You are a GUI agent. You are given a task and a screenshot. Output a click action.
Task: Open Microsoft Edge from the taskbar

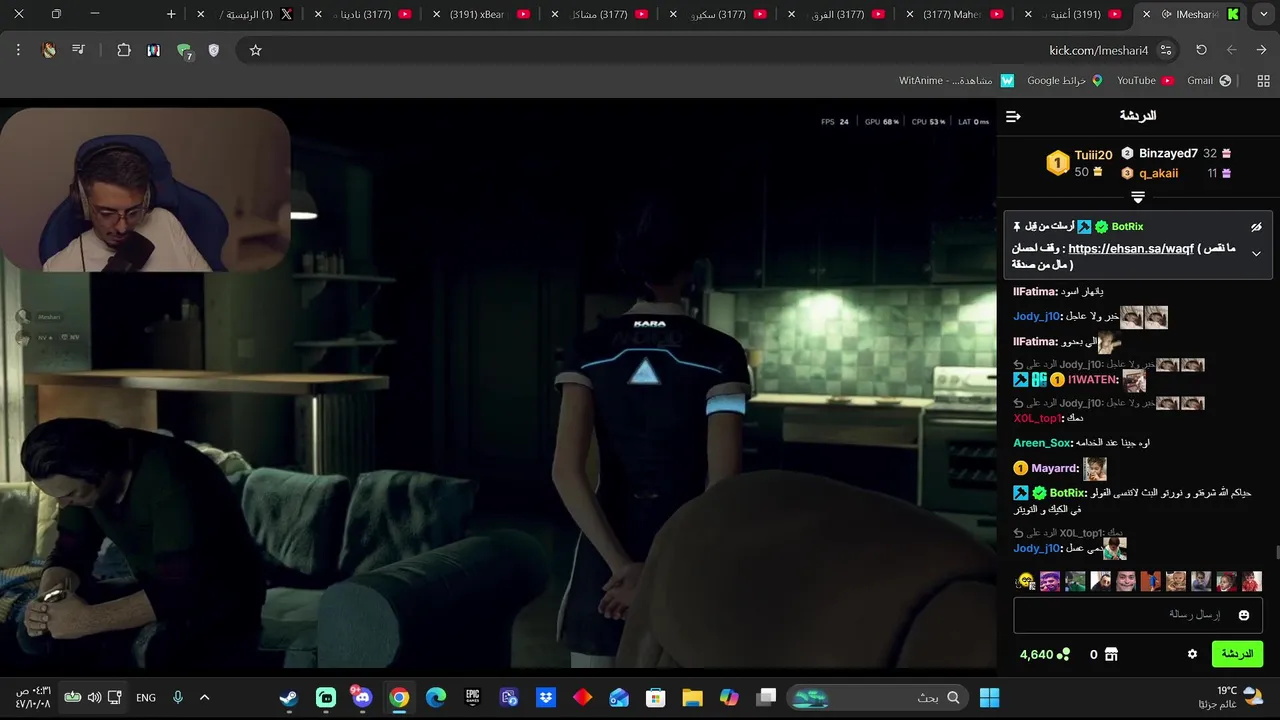click(436, 697)
